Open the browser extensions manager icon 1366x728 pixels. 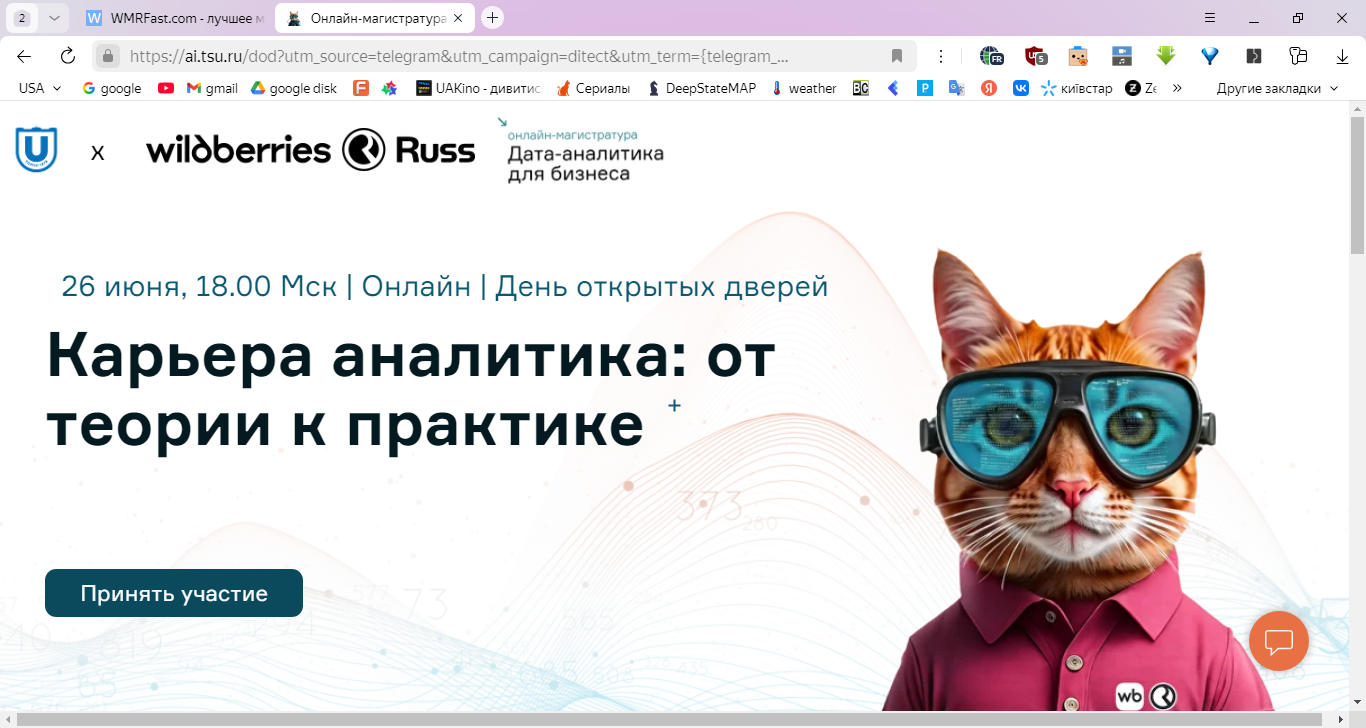coord(1298,56)
